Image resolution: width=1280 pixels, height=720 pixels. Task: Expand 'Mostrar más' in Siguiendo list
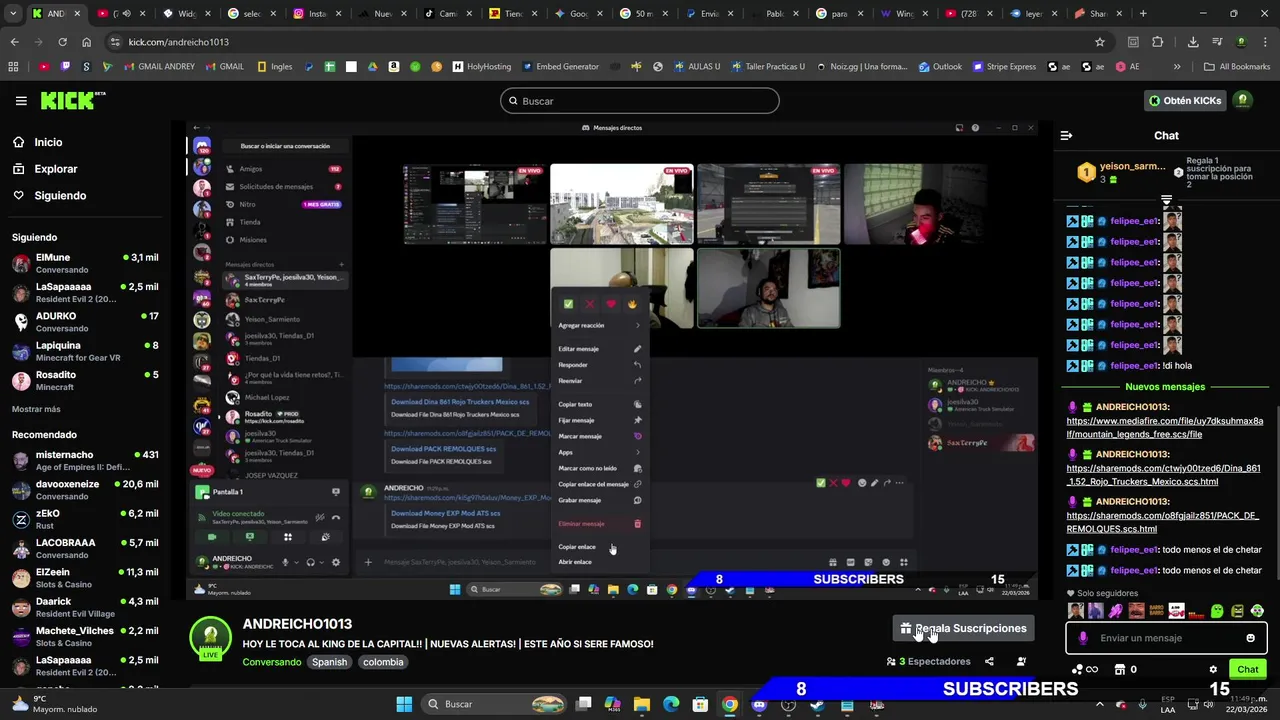[36, 409]
